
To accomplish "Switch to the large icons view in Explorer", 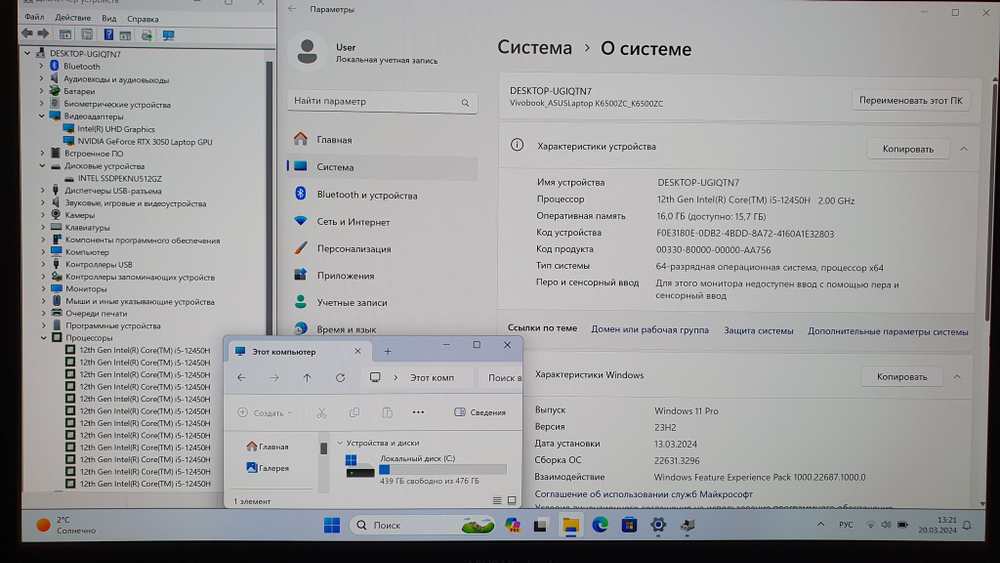I will pos(513,499).
